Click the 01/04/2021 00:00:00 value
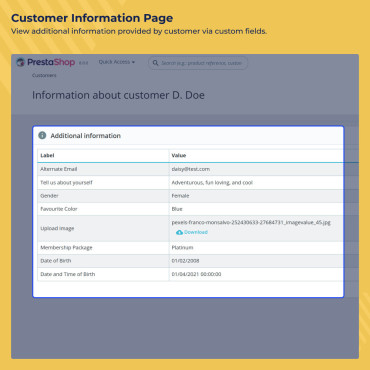This screenshot has height=370, width=370. (x=196, y=274)
